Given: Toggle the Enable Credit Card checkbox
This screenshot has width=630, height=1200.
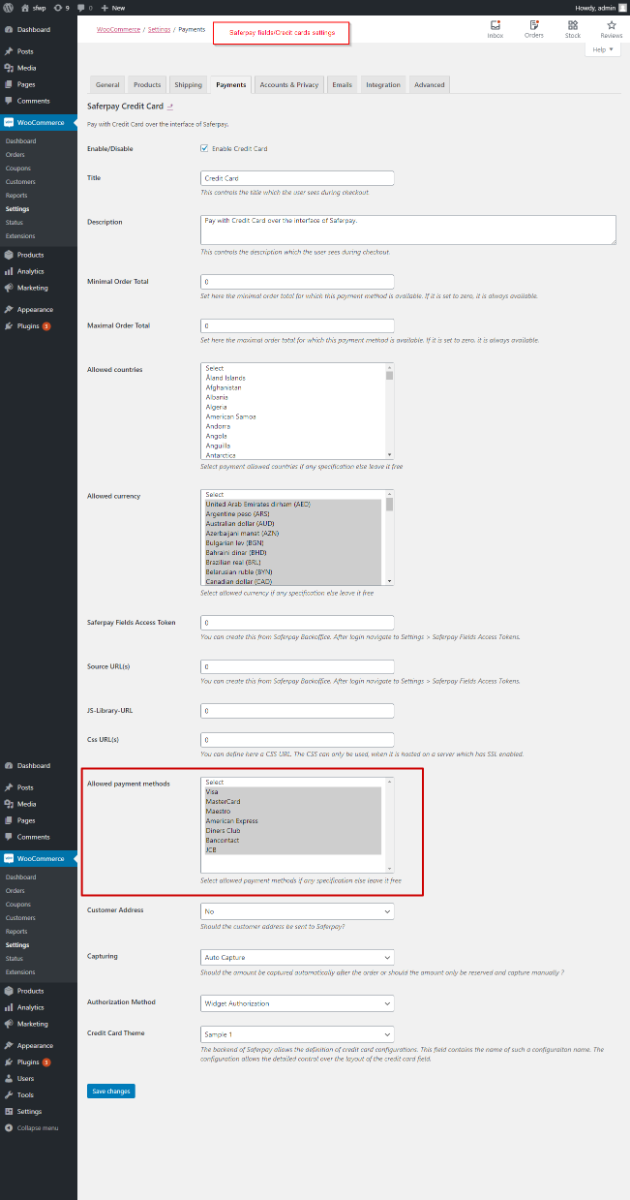Looking at the screenshot, I should click(205, 149).
